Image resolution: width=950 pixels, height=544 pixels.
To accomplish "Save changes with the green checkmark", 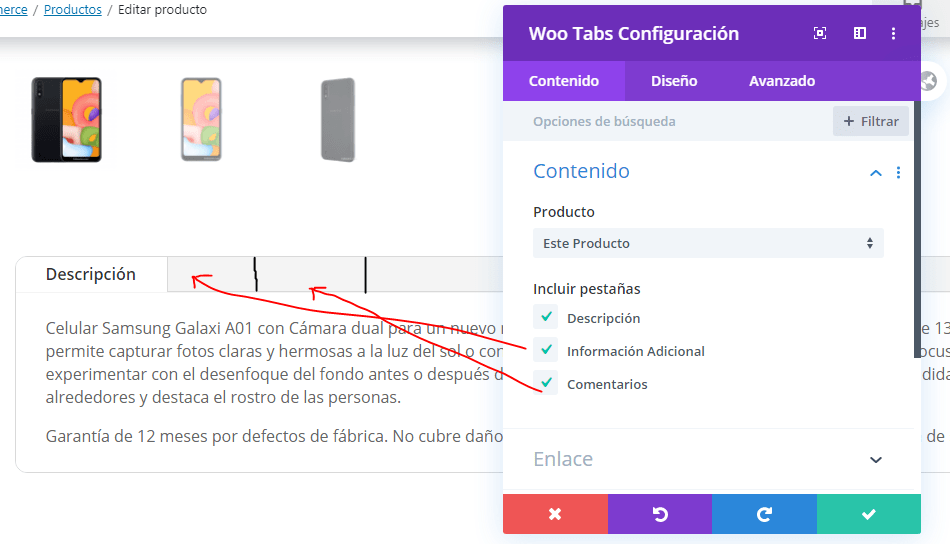I will coord(869,514).
